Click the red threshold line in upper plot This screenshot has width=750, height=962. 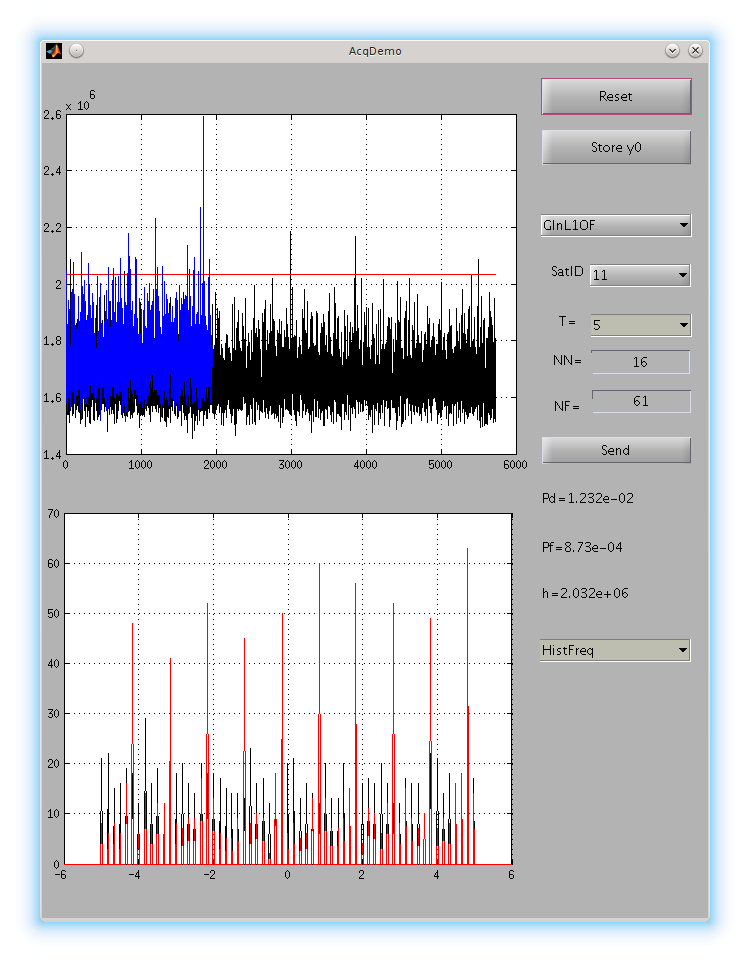(x=350, y=274)
